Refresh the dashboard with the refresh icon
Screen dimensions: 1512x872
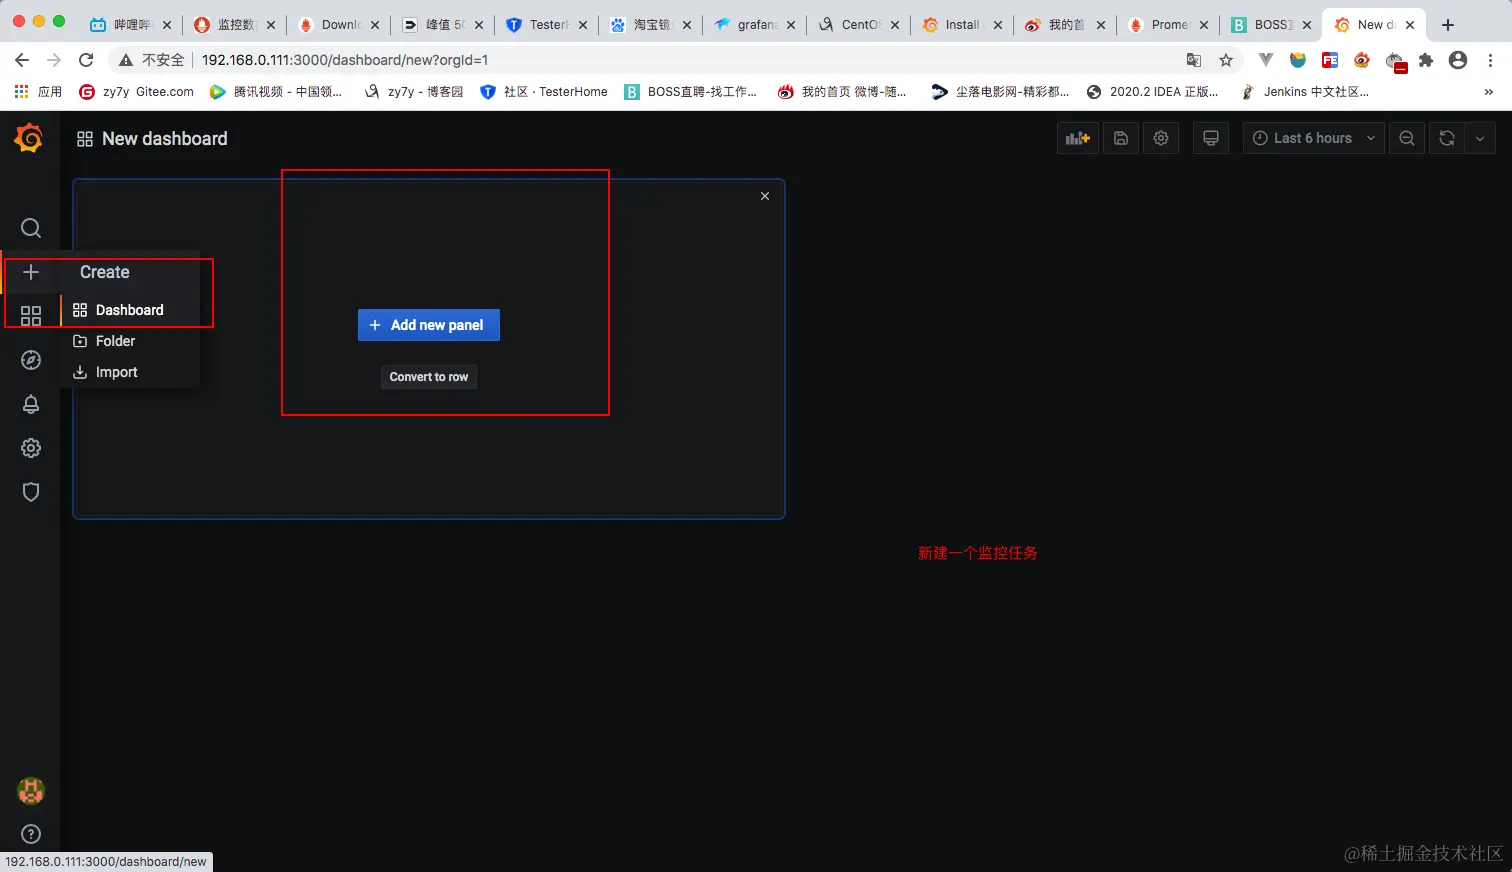(1446, 138)
